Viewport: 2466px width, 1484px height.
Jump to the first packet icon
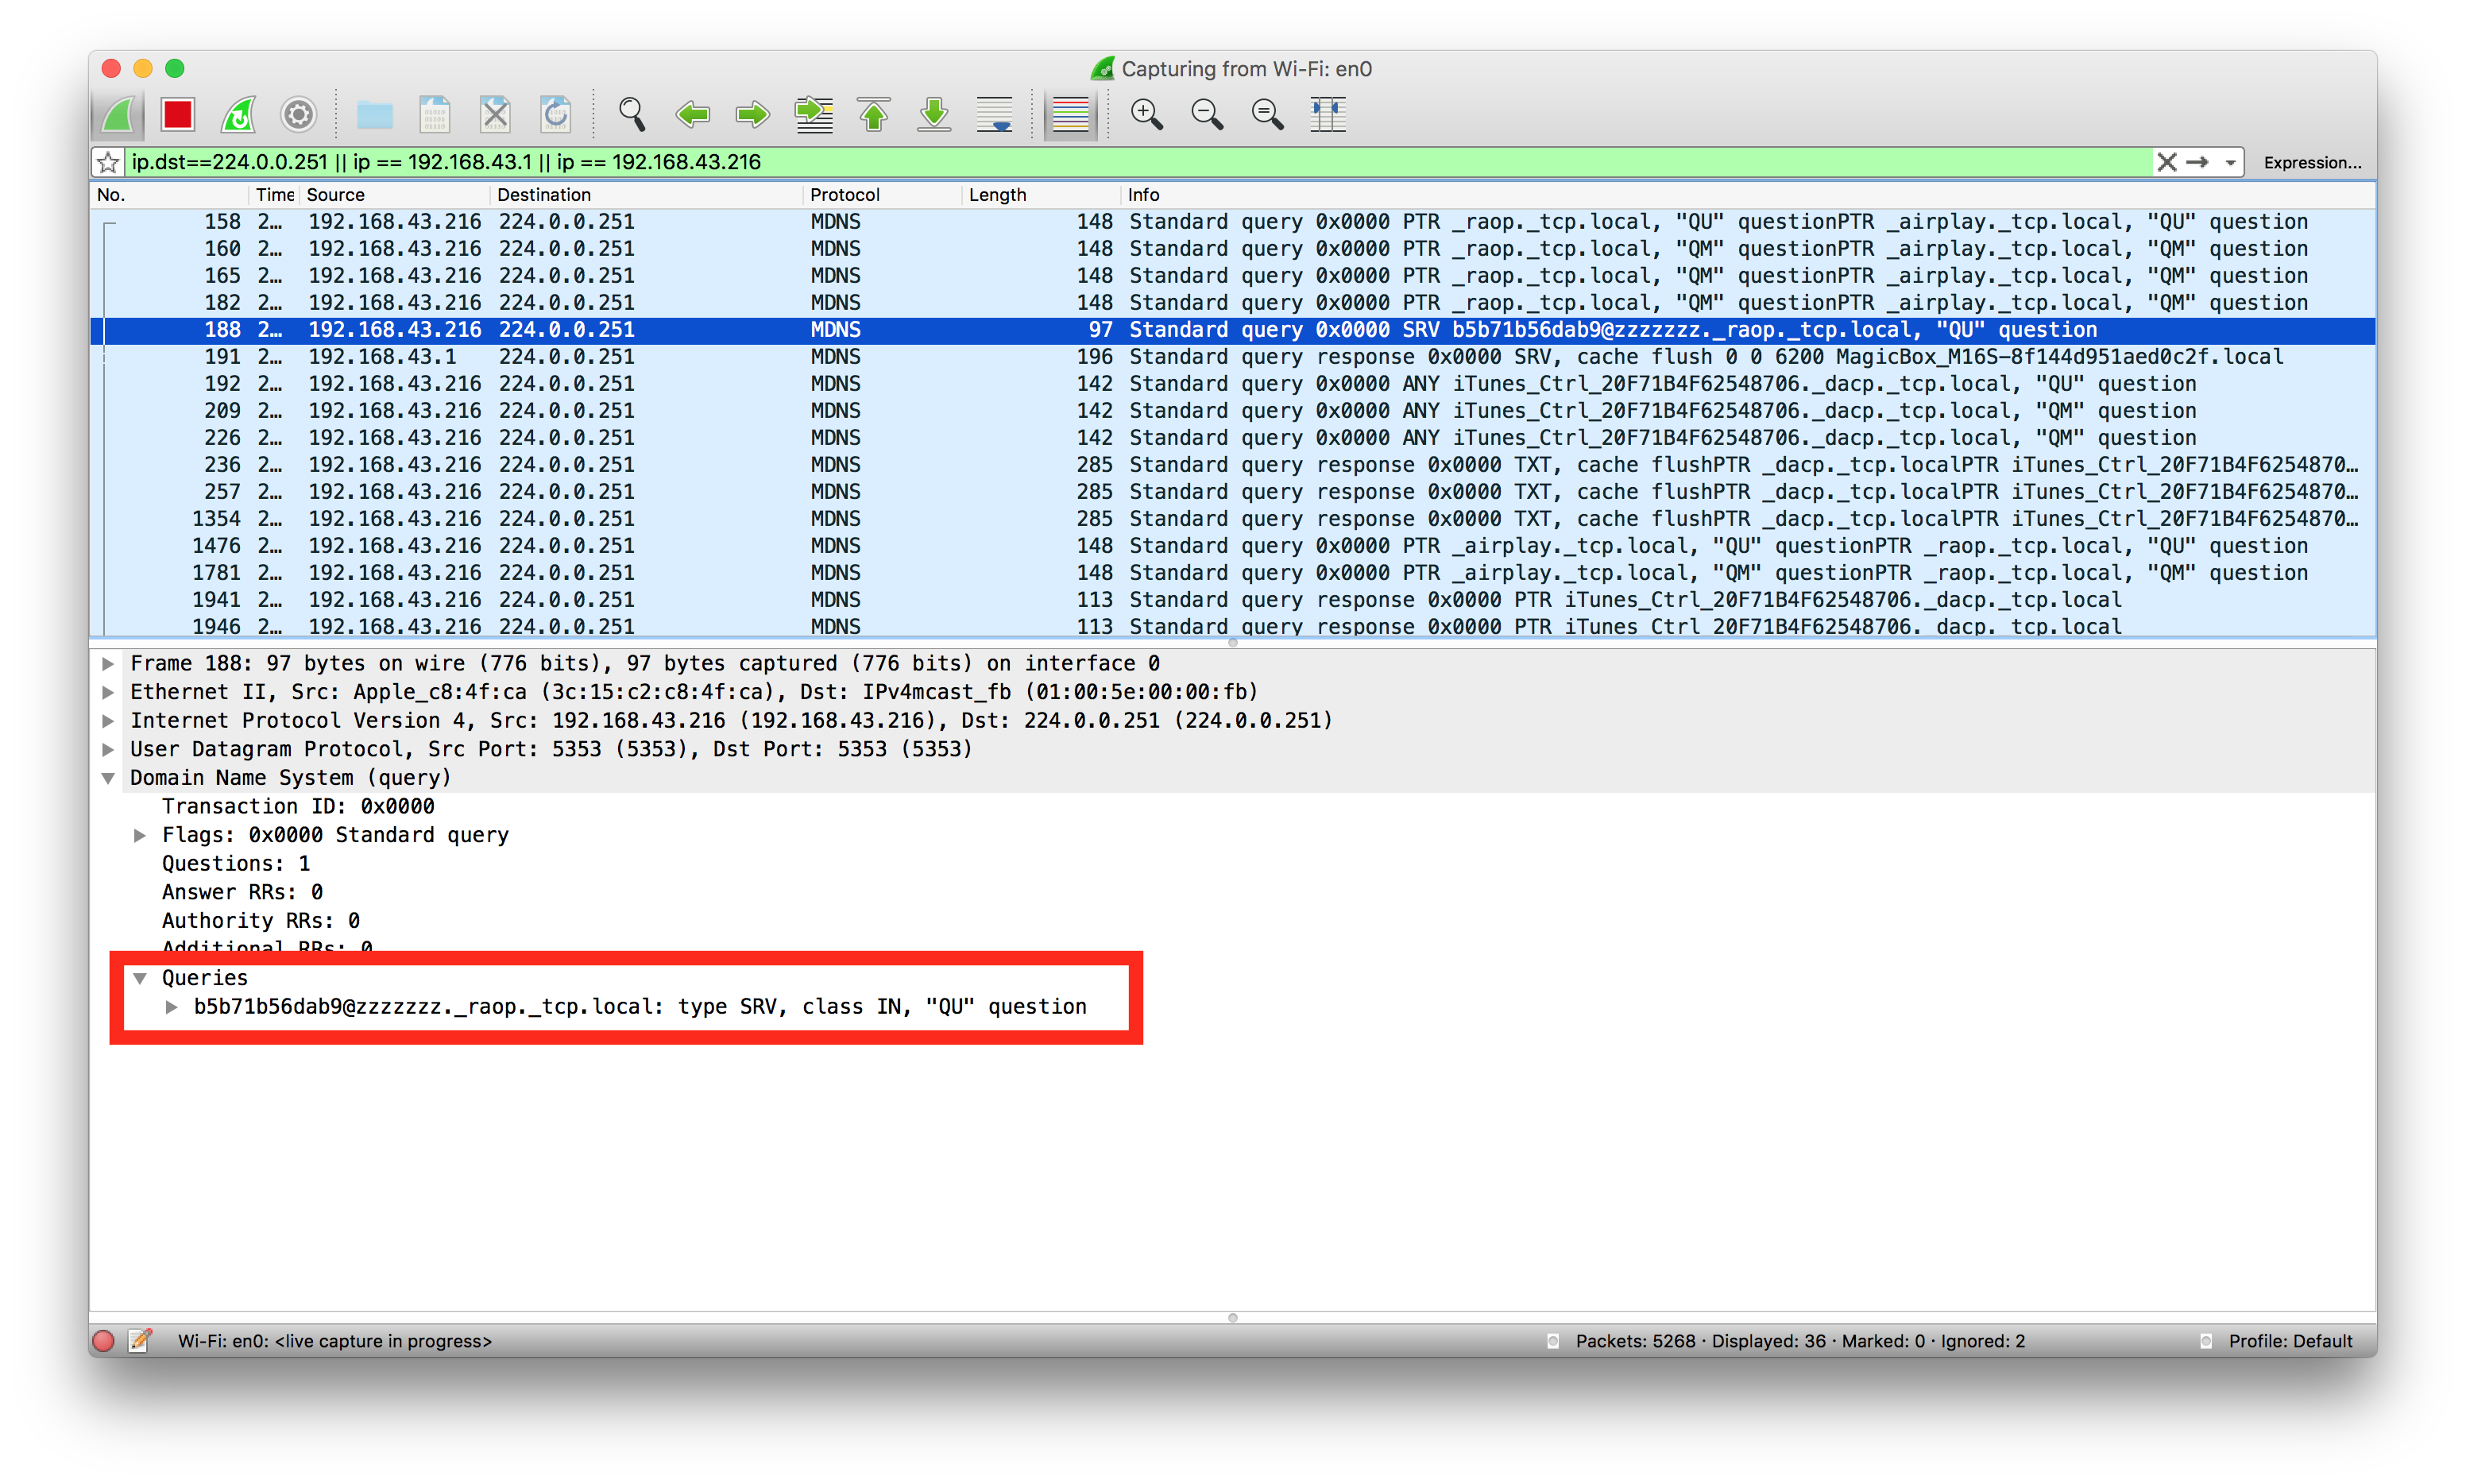click(873, 114)
